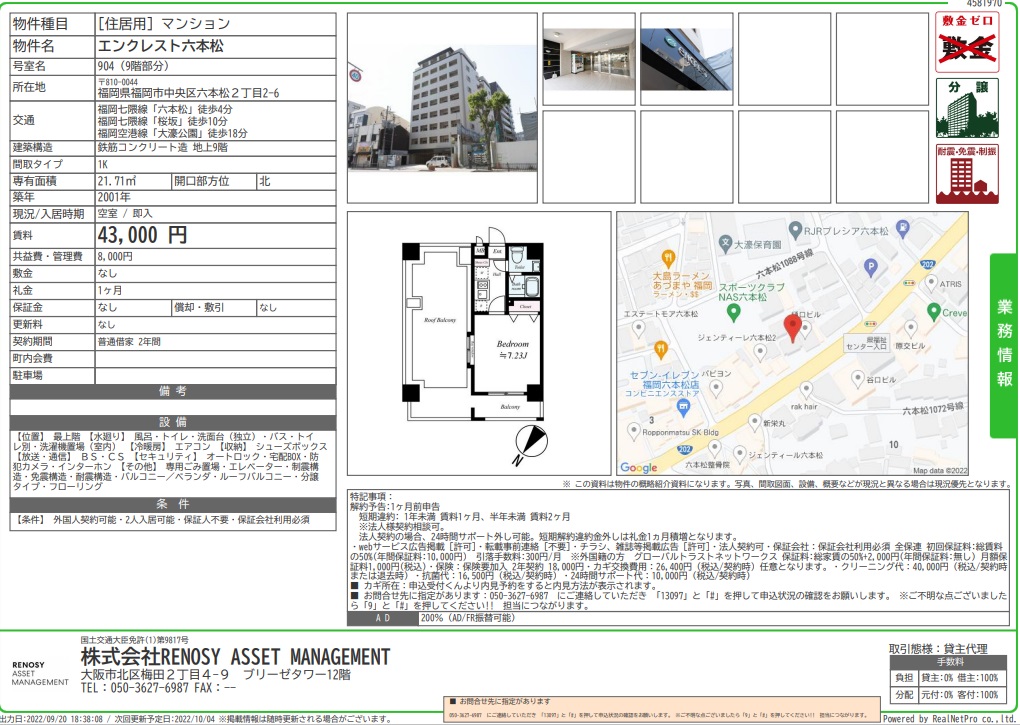Click the 福岡七隈線「六本松」徒歩4分 access line
Viewport: 1020px width, 725px height.
pyautogui.click(x=165, y=109)
